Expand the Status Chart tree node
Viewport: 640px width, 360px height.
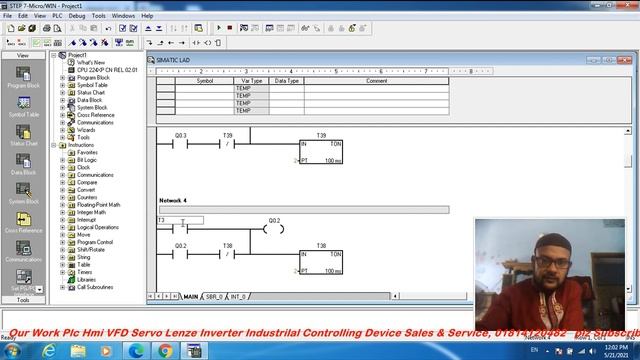[62, 93]
